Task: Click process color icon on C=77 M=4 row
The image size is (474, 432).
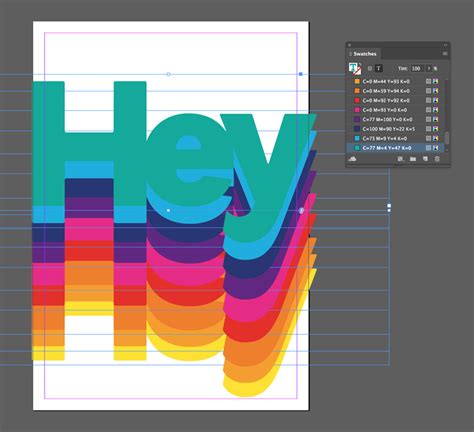Action: [429, 148]
